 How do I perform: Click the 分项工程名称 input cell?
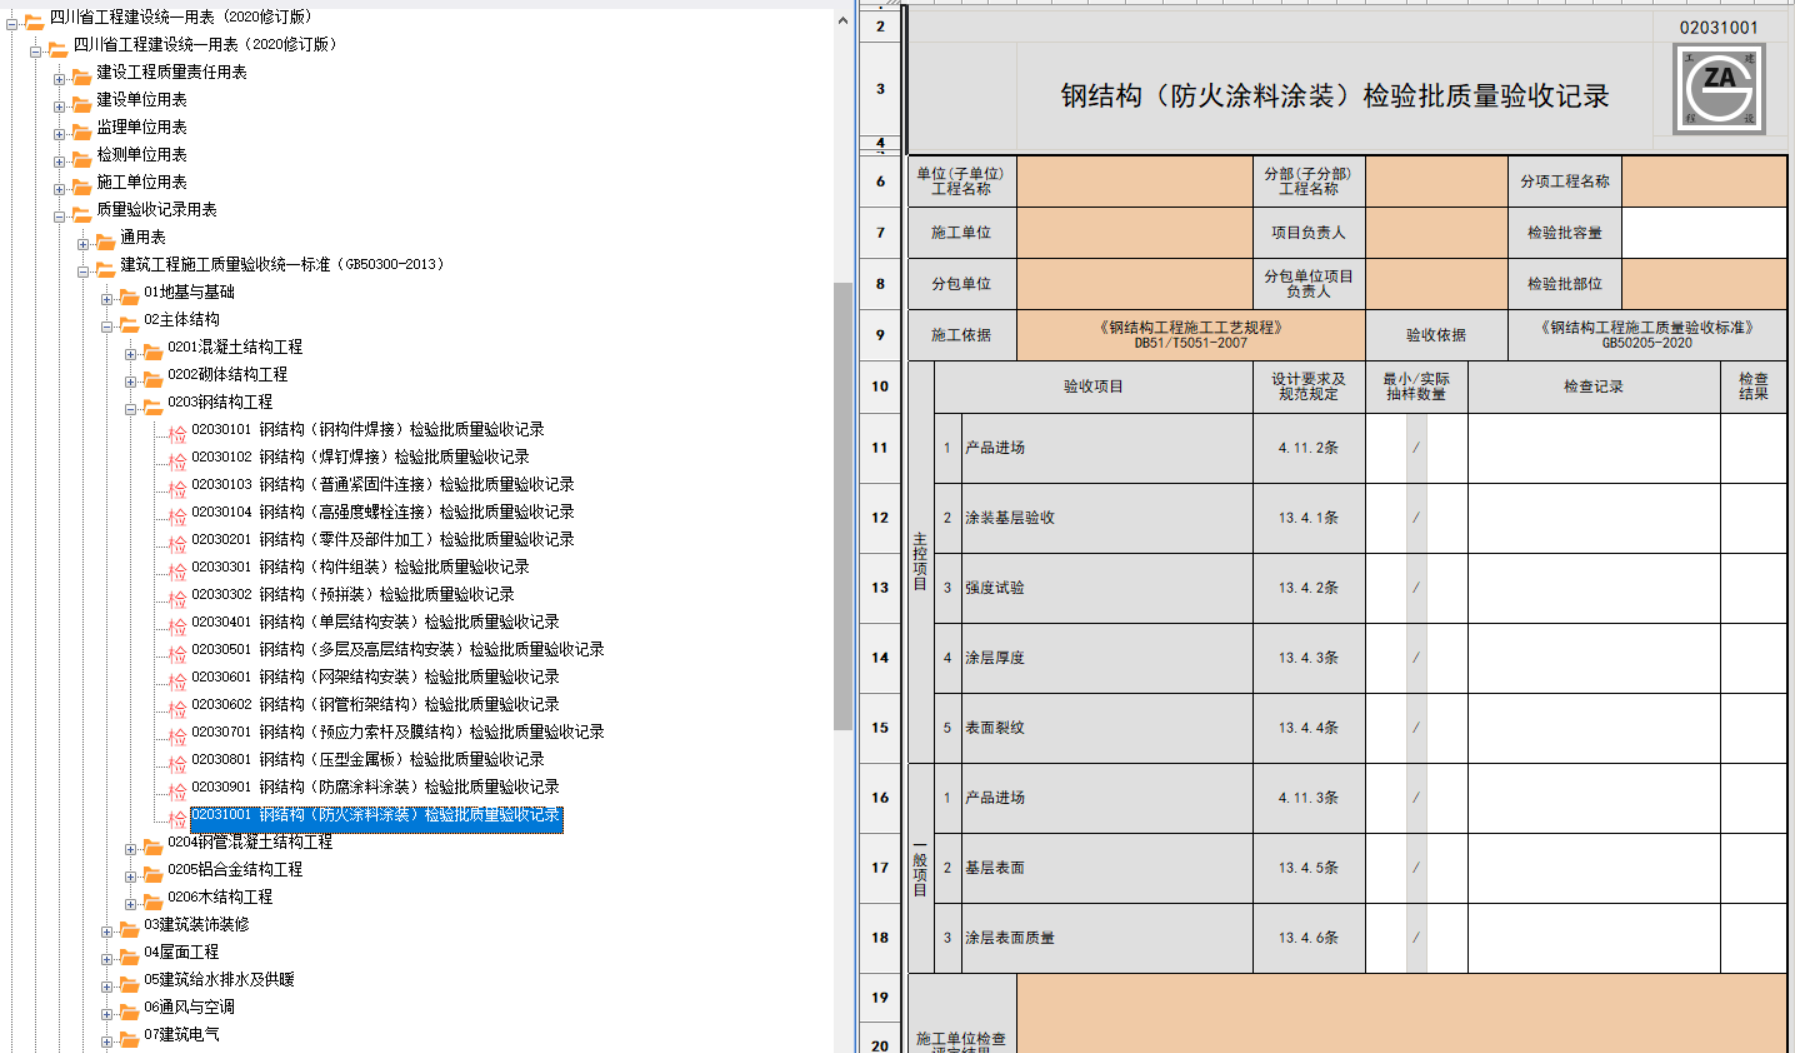click(x=1704, y=181)
